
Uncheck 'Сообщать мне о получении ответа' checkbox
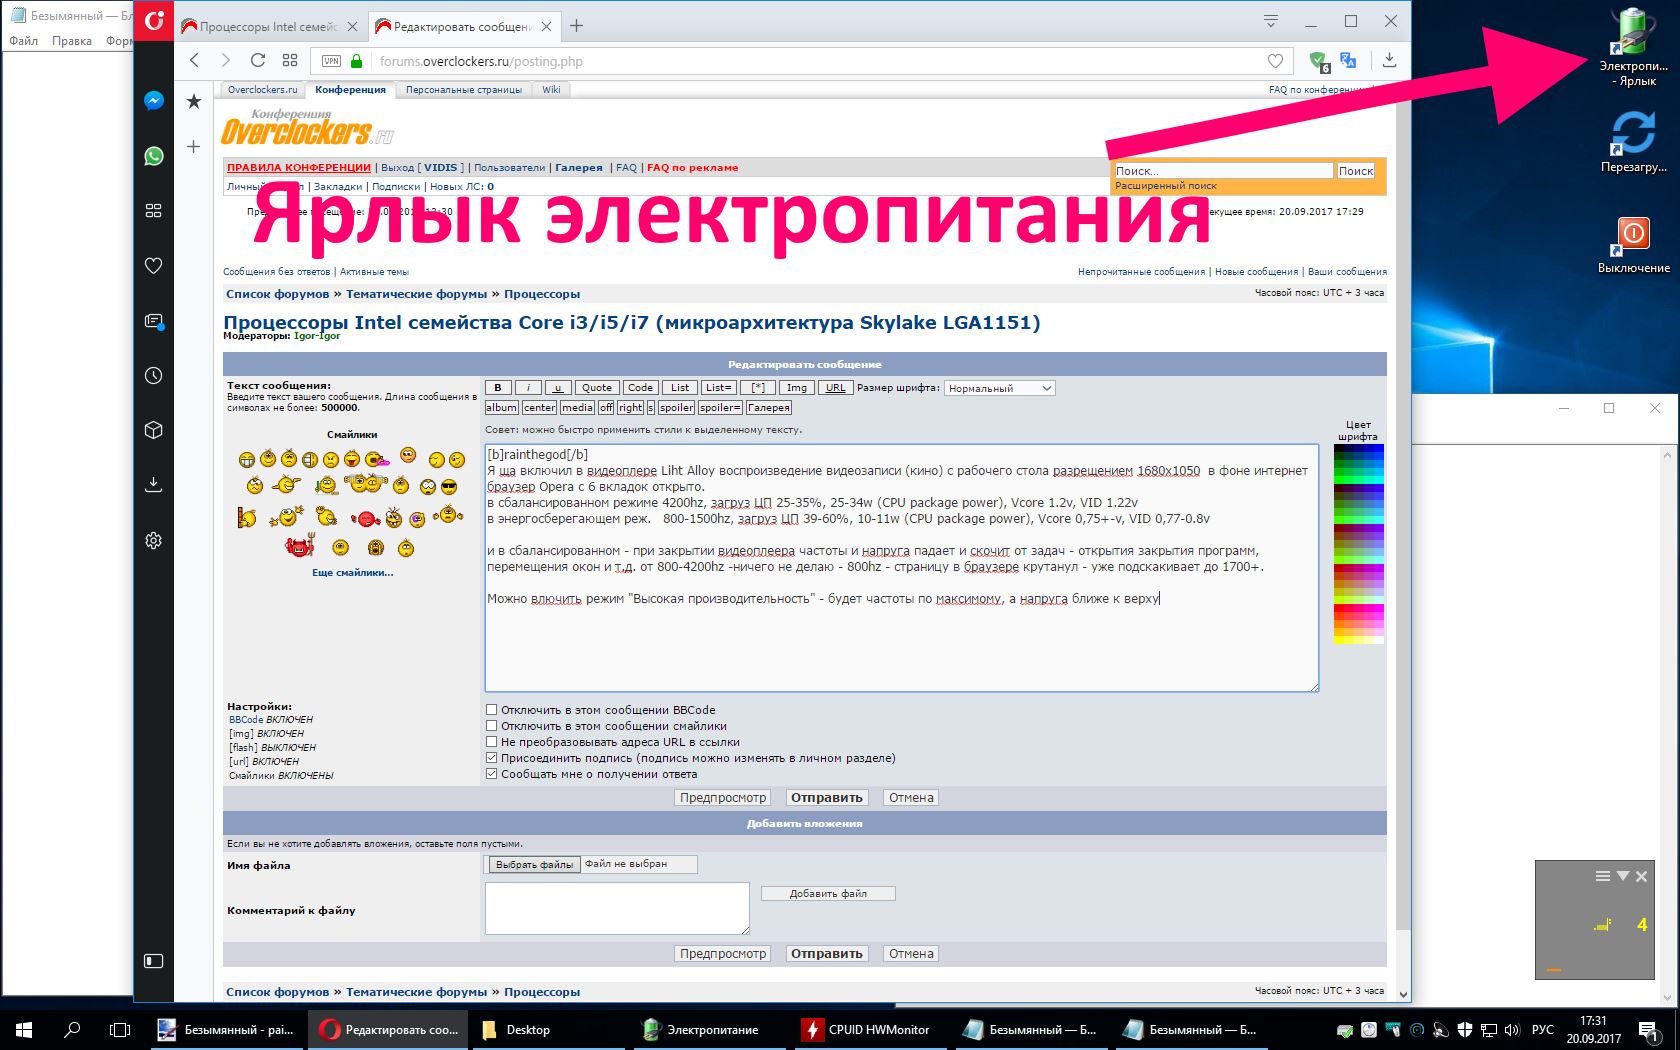[491, 774]
